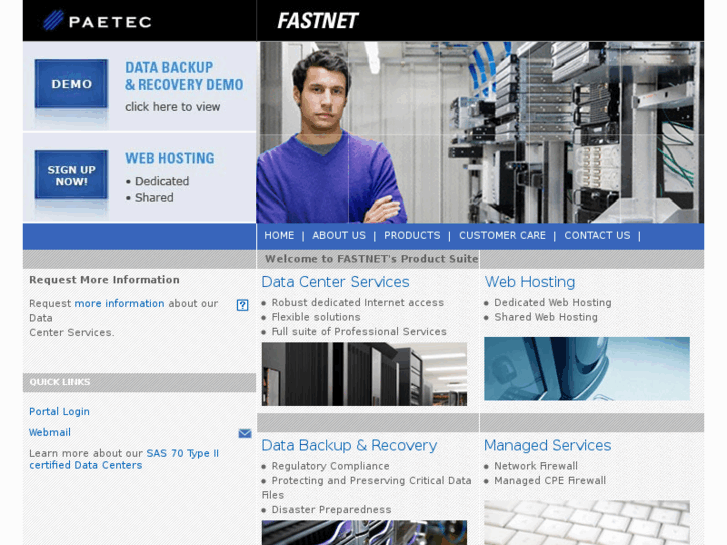The height and width of the screenshot is (545, 727).
Task: Click the QUICK LINKS header bar
Action: click(139, 382)
